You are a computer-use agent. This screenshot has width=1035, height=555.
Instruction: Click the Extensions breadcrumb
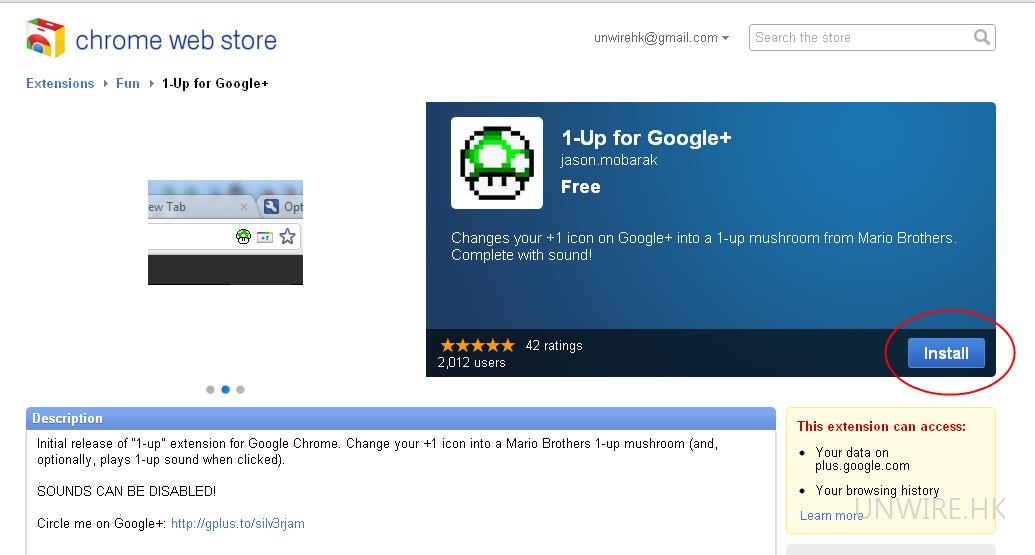[60, 84]
